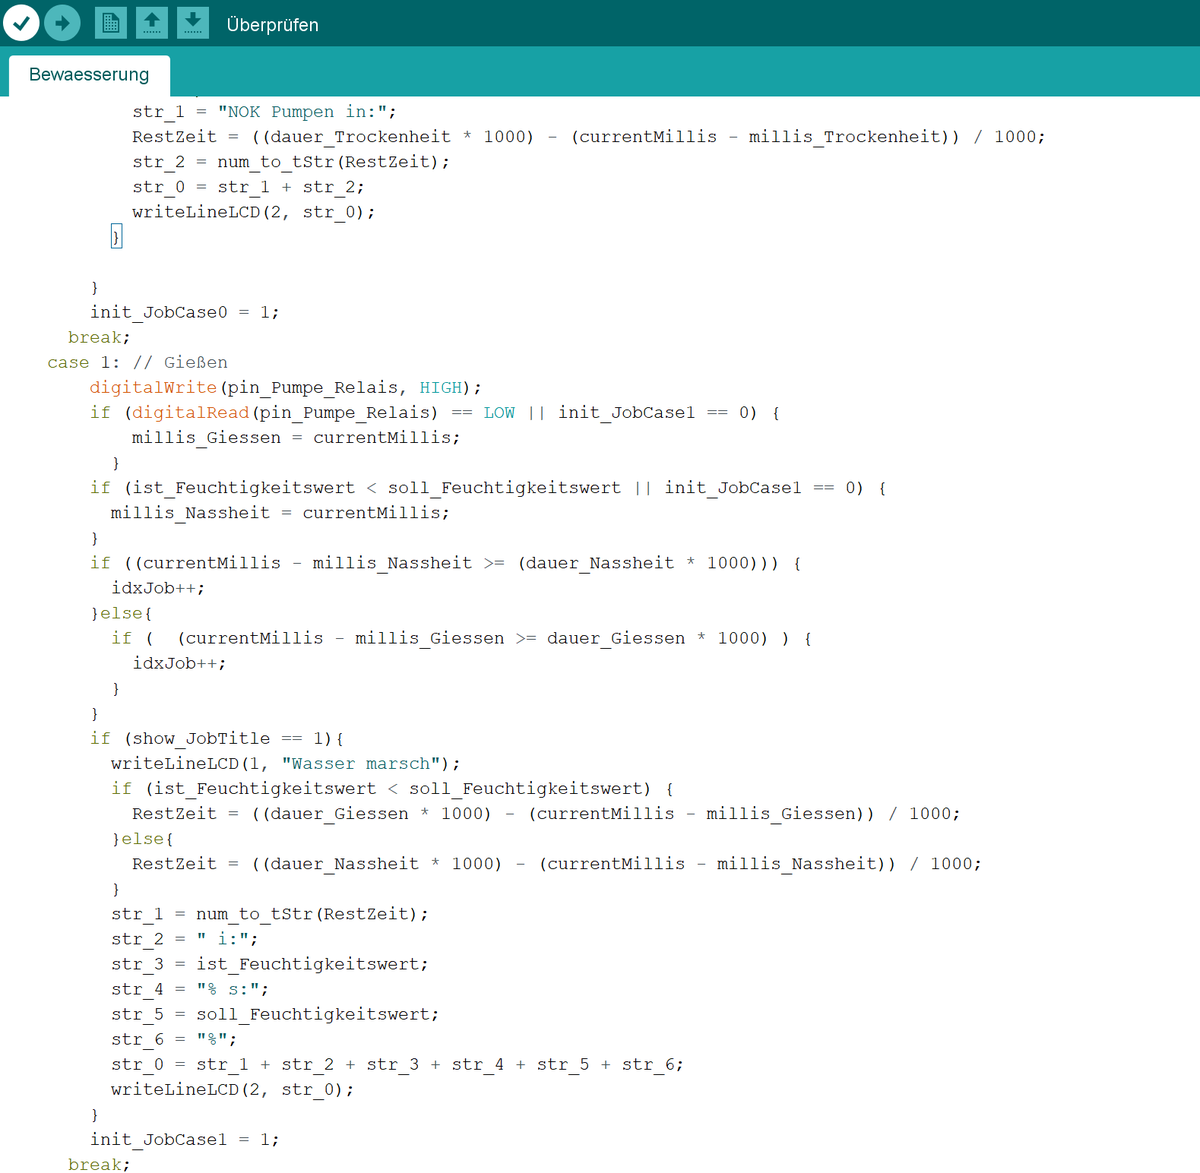The width and height of the screenshot is (1200, 1173).
Task: Open a sketch with up-arrow icon
Action: (151, 22)
